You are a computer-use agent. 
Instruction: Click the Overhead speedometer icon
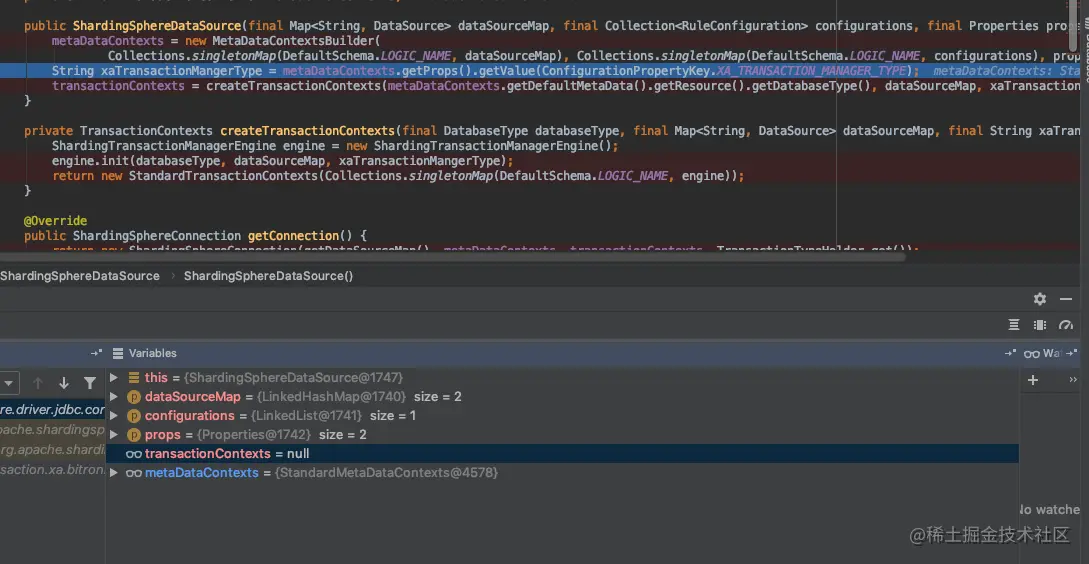point(1066,325)
